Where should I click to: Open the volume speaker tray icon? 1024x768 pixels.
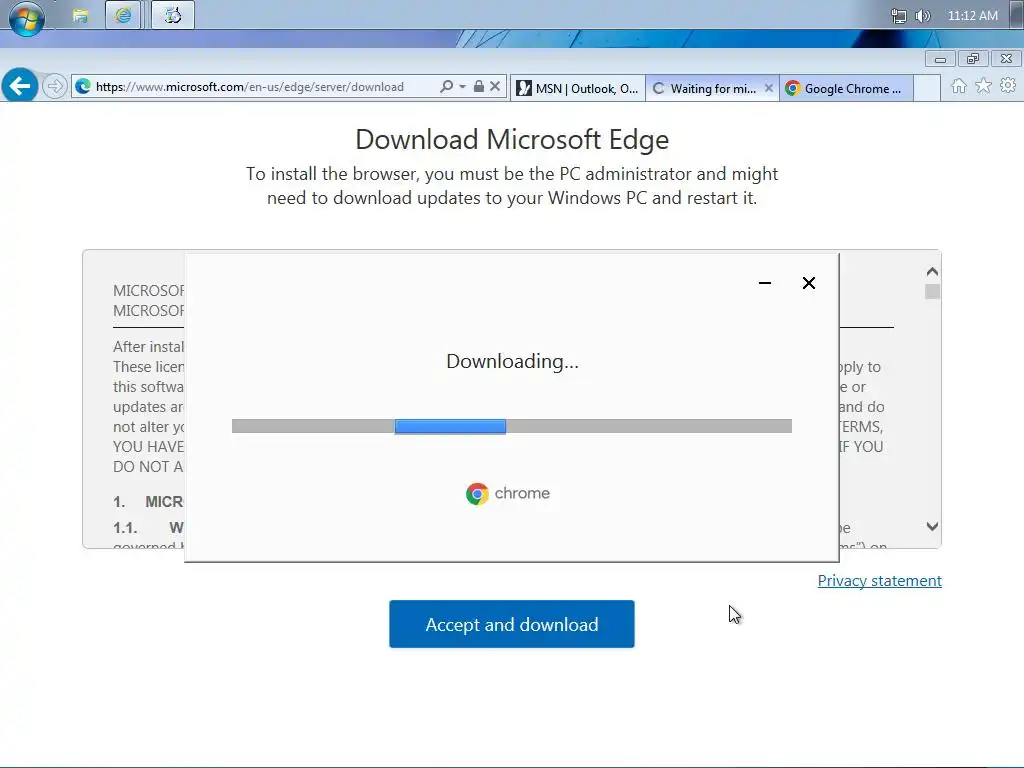922,16
